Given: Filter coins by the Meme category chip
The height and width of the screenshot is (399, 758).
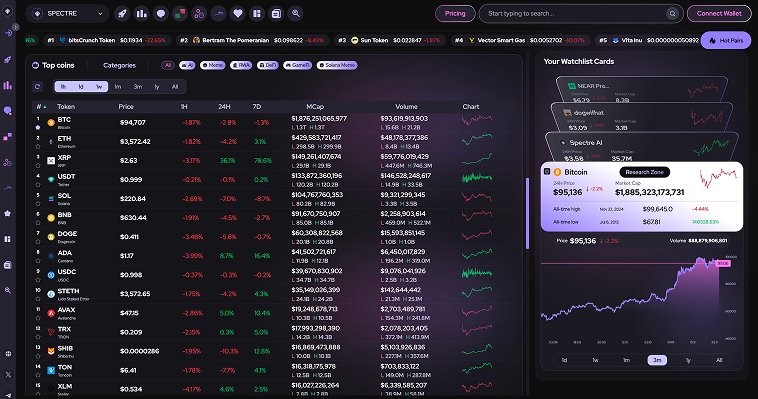Looking at the screenshot, I should 212,65.
